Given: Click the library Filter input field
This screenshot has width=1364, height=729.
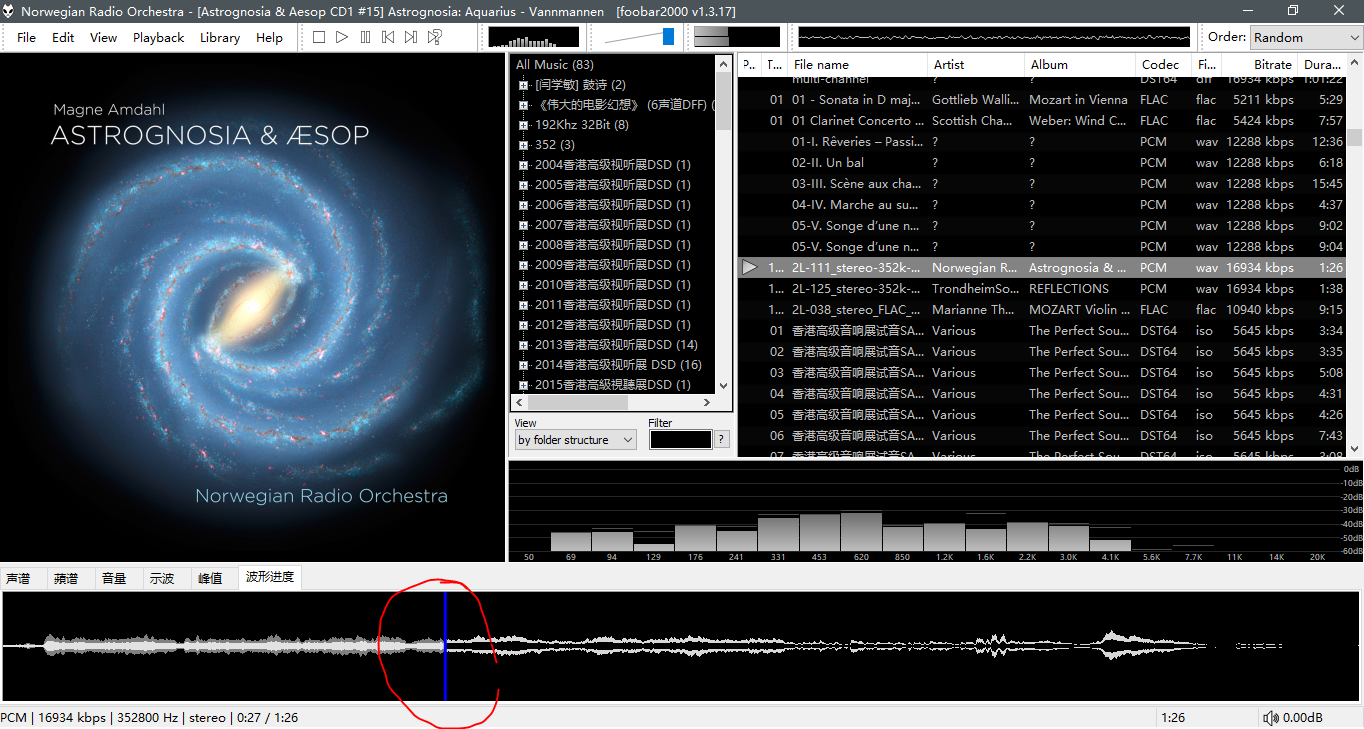Looking at the screenshot, I should coord(680,440).
